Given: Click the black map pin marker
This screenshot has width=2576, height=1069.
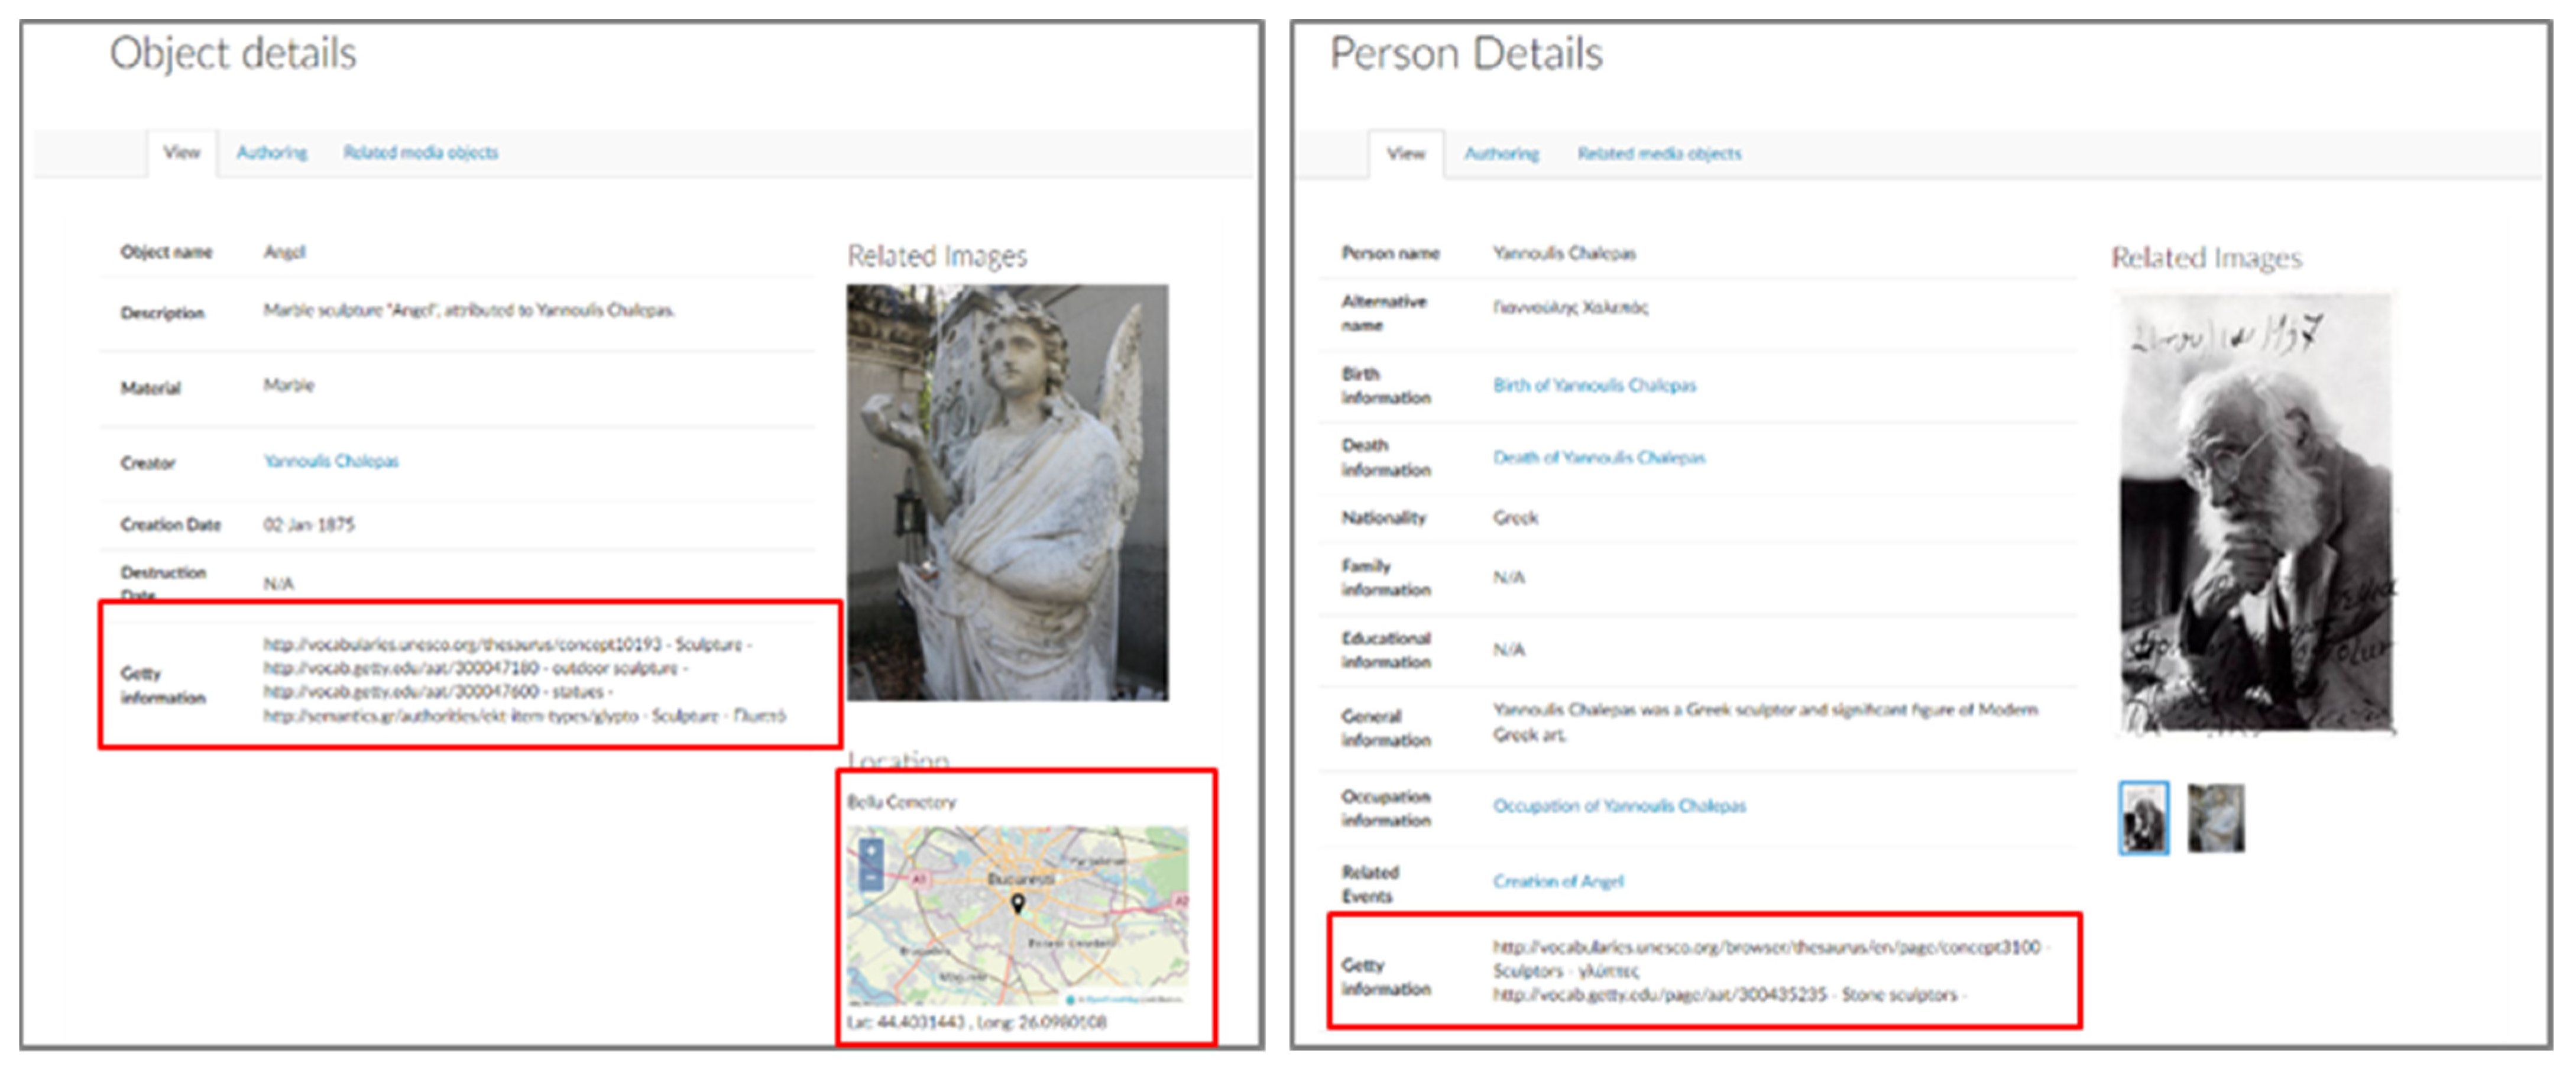Looking at the screenshot, I should pos(1017,902).
